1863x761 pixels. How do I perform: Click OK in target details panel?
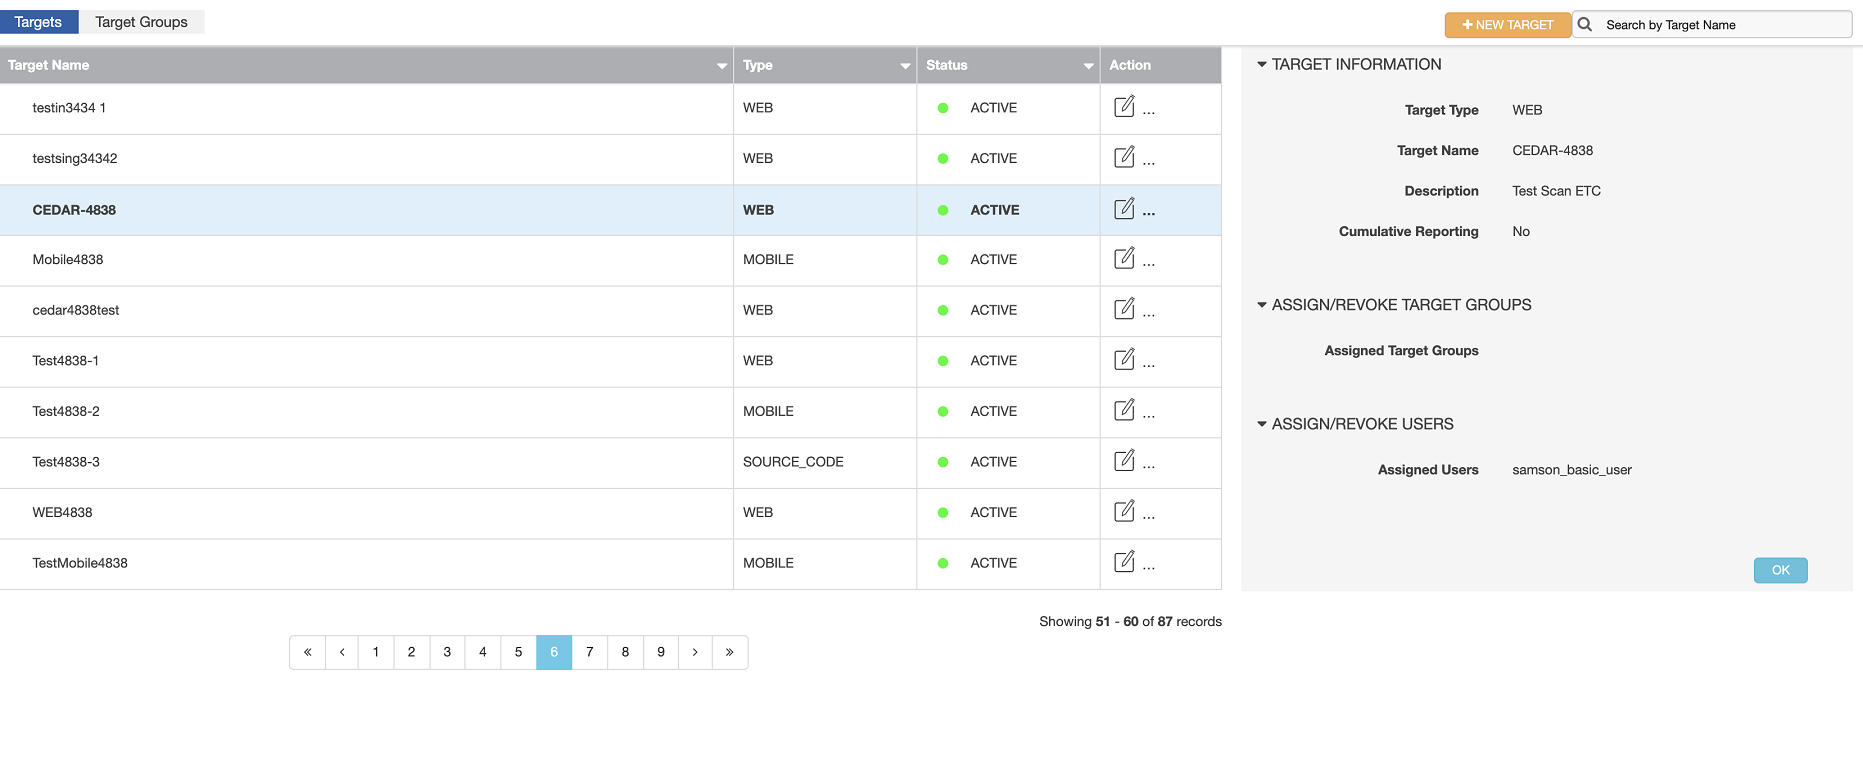(x=1780, y=570)
